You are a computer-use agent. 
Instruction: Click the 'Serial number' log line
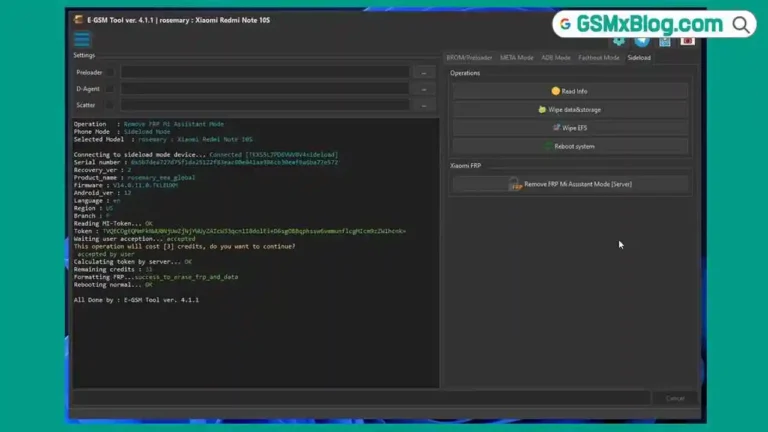pos(206,162)
